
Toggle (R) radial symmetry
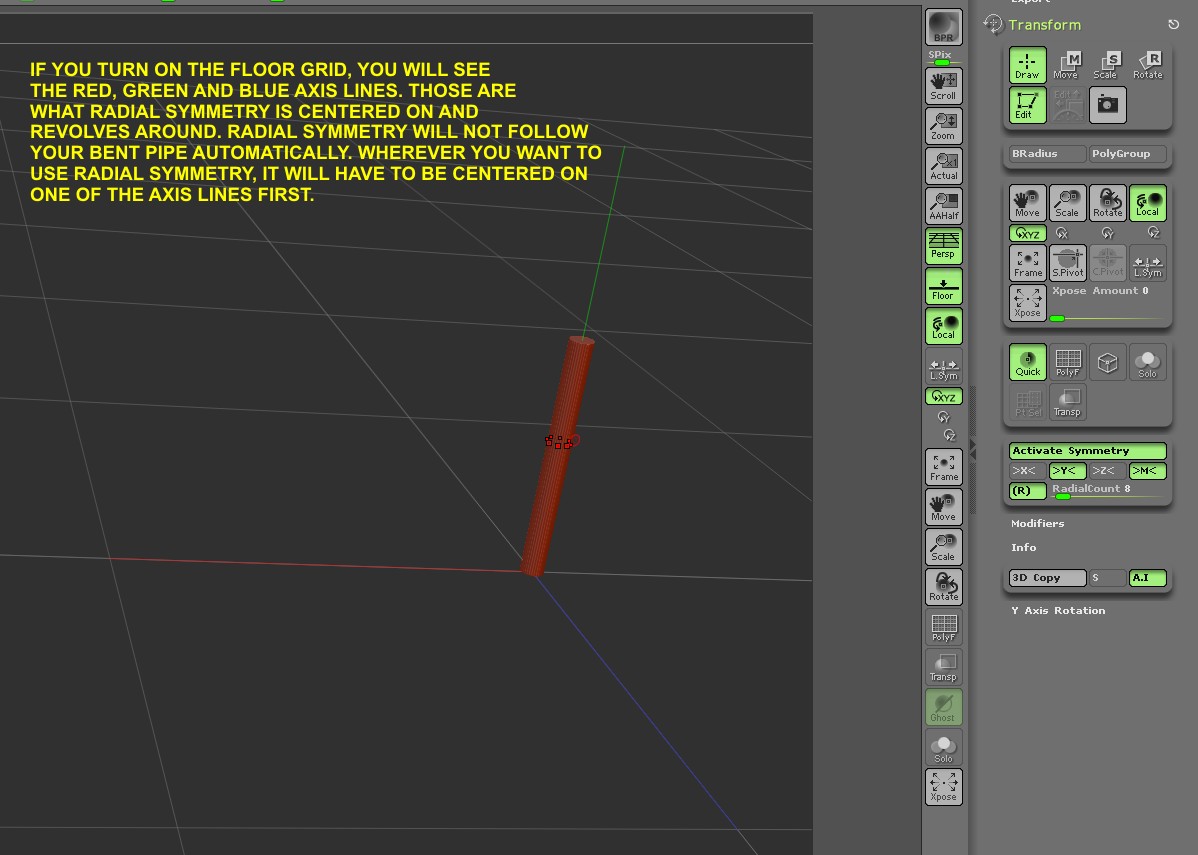click(x=1027, y=491)
